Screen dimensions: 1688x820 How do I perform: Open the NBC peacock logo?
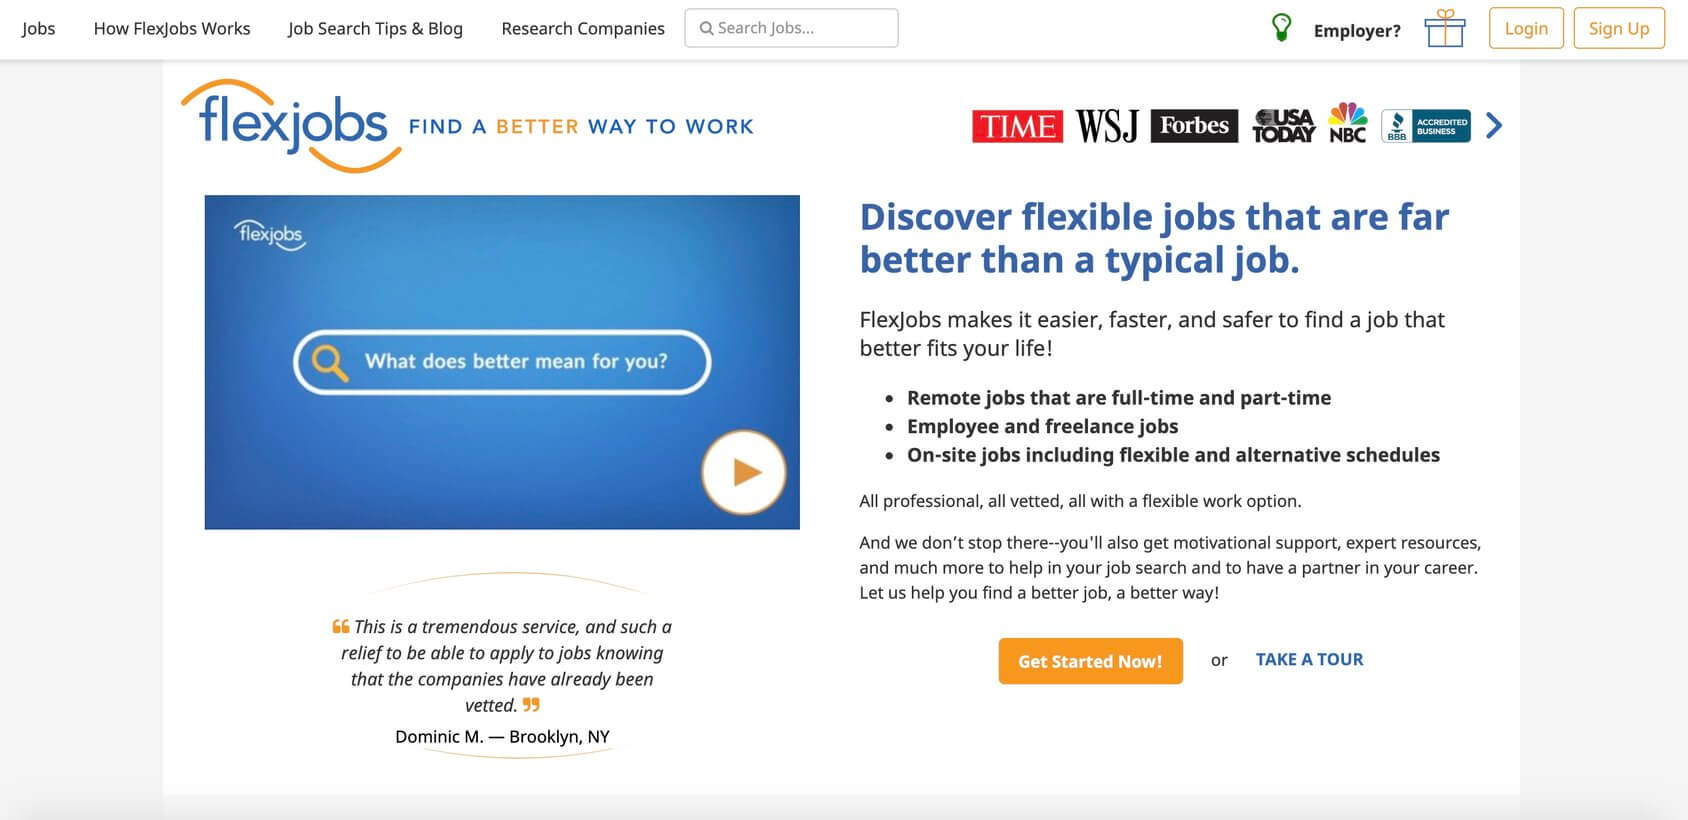click(1347, 126)
